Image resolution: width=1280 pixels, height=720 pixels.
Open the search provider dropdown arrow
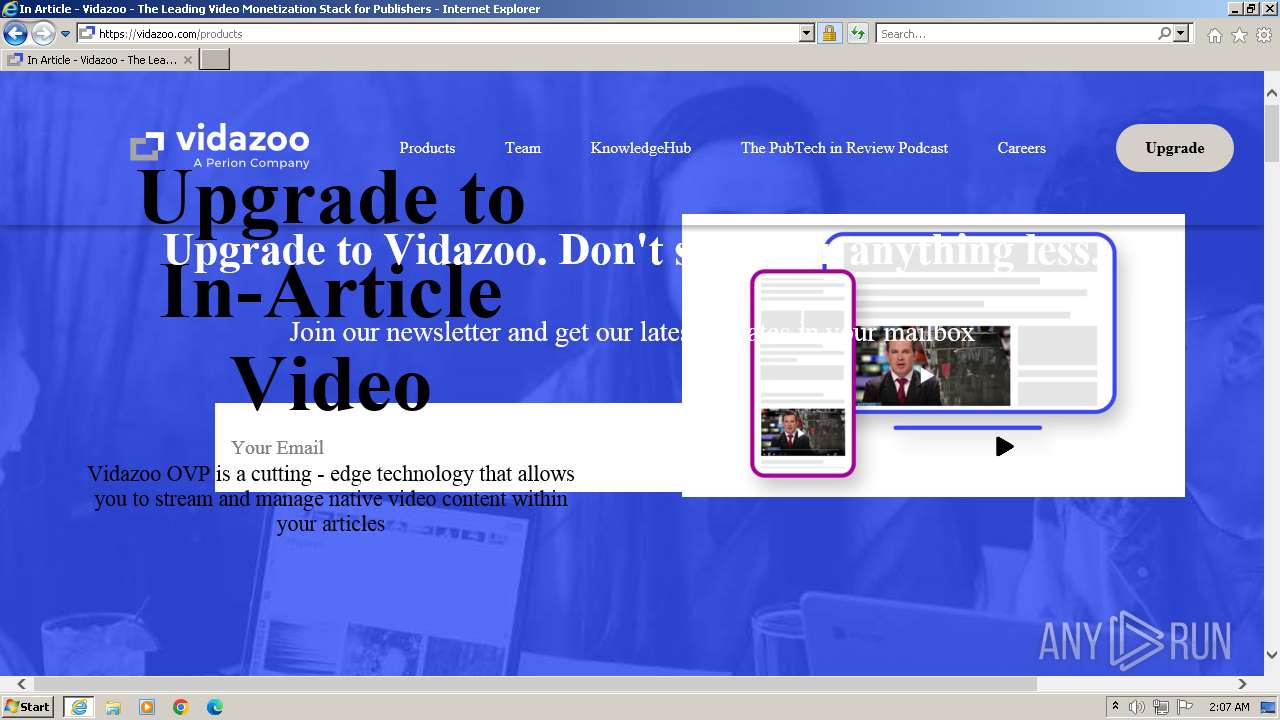(x=1181, y=34)
